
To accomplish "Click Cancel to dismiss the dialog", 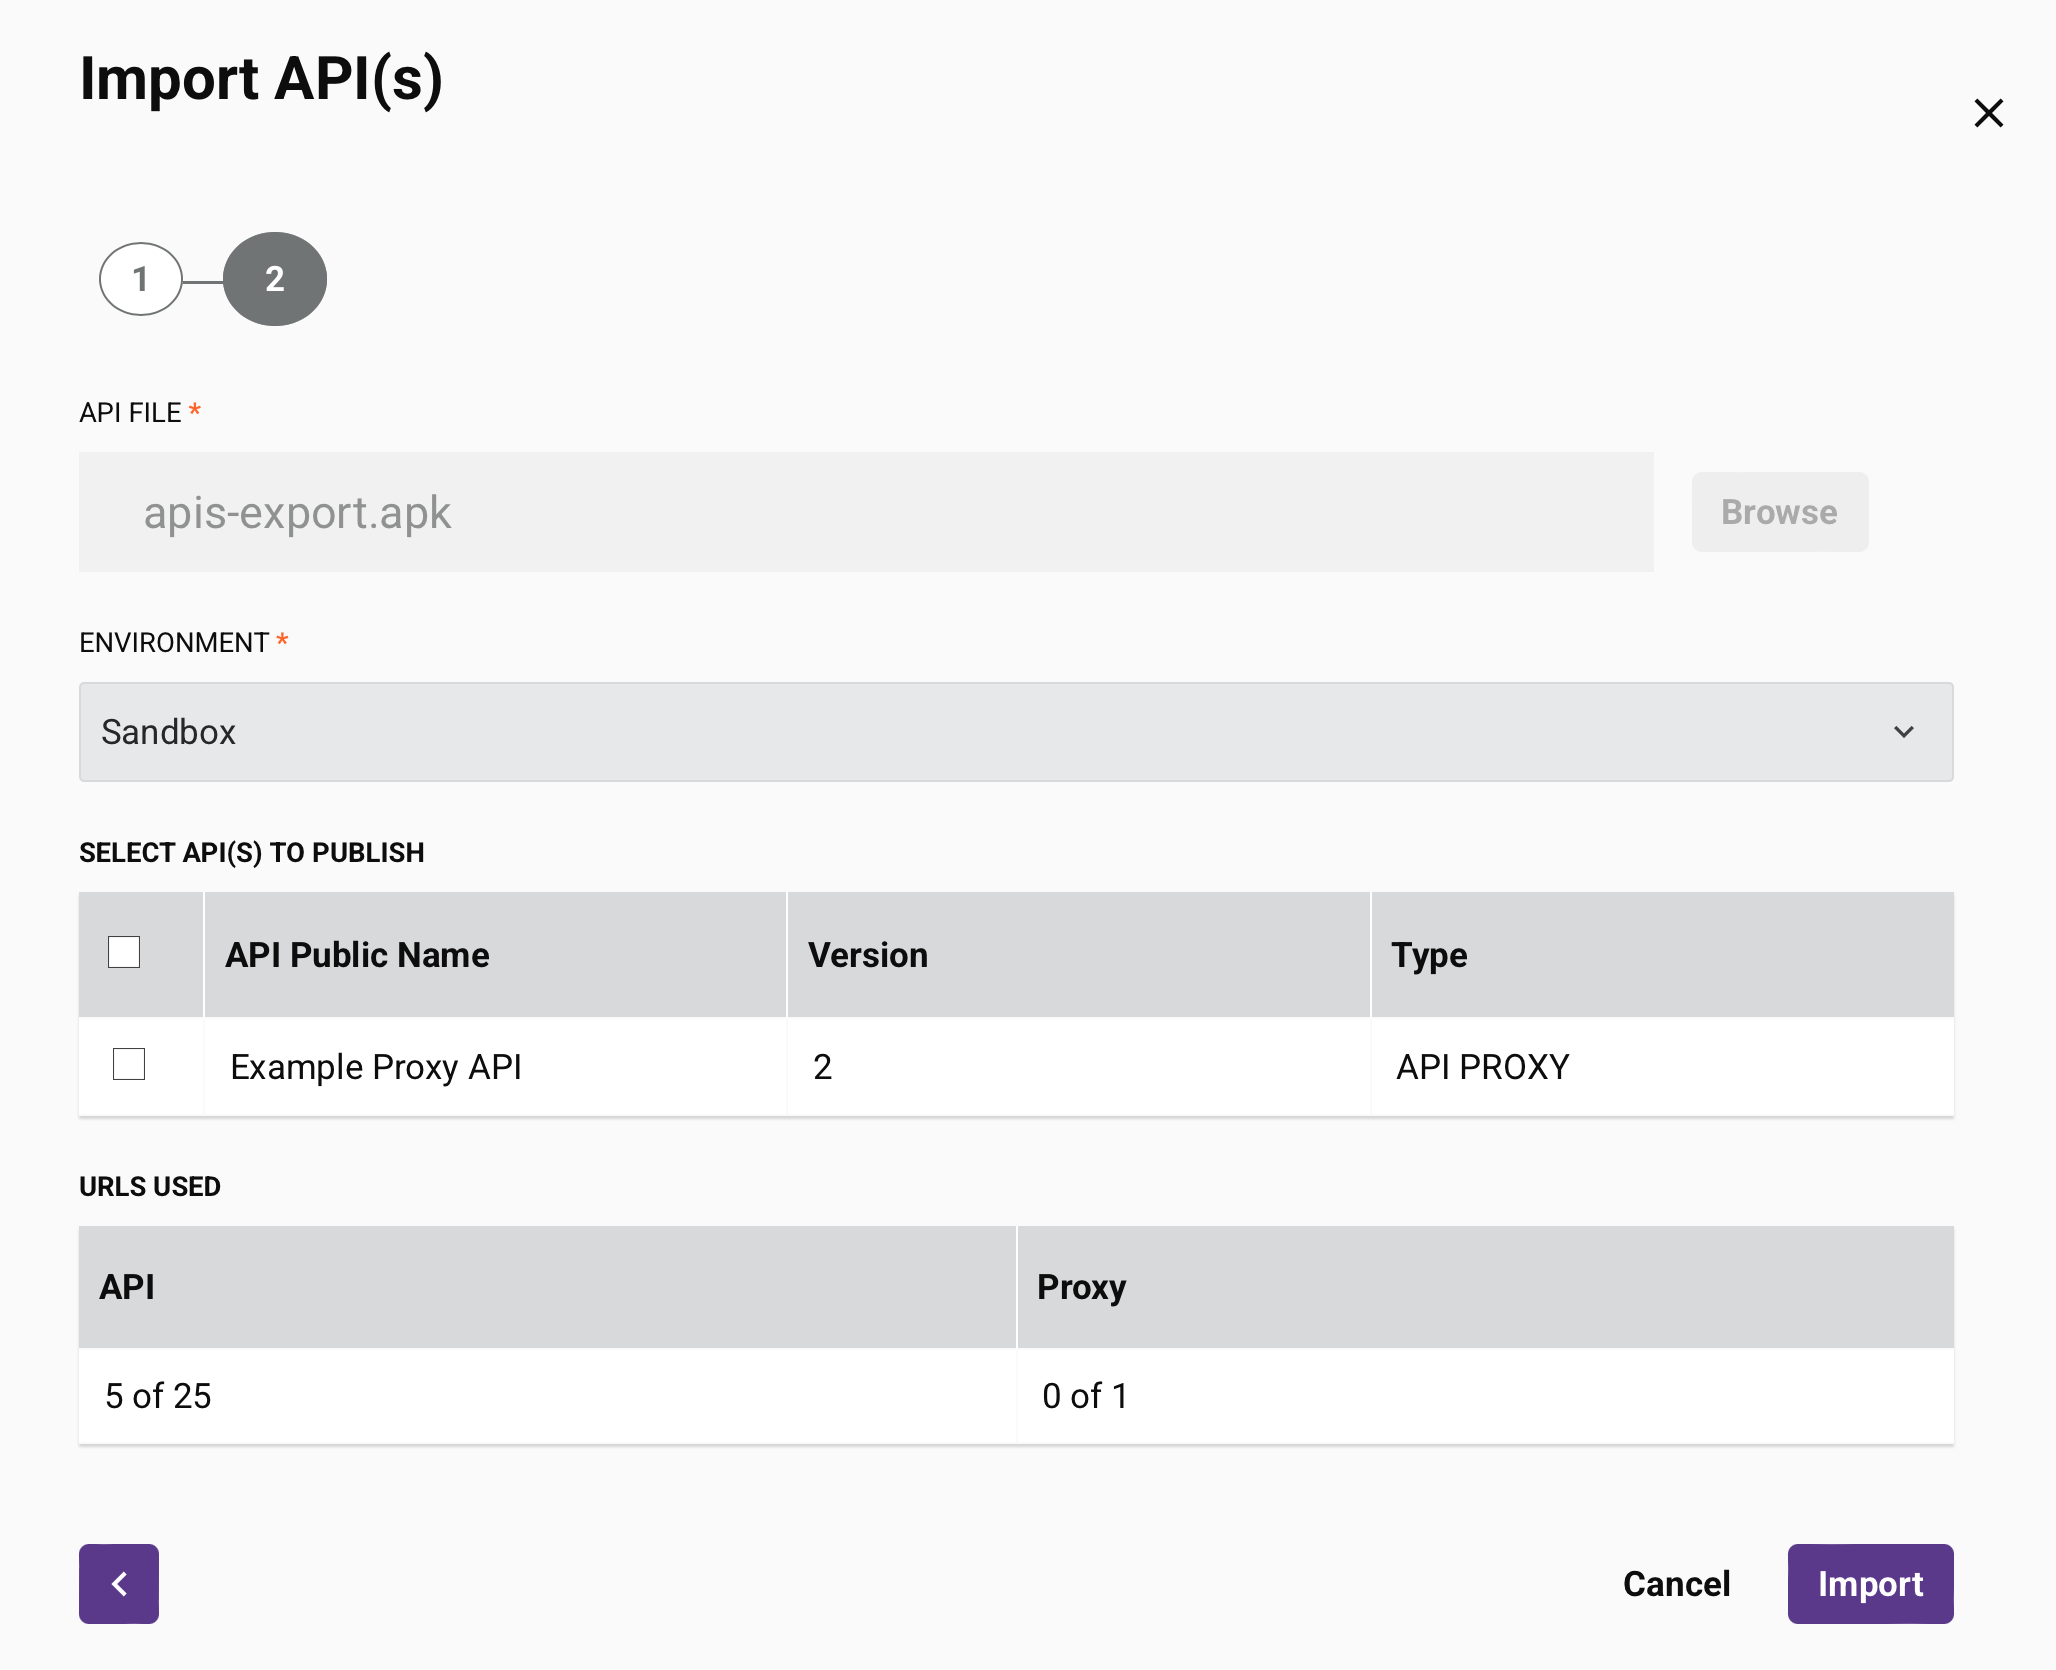I will pyautogui.click(x=1676, y=1583).
